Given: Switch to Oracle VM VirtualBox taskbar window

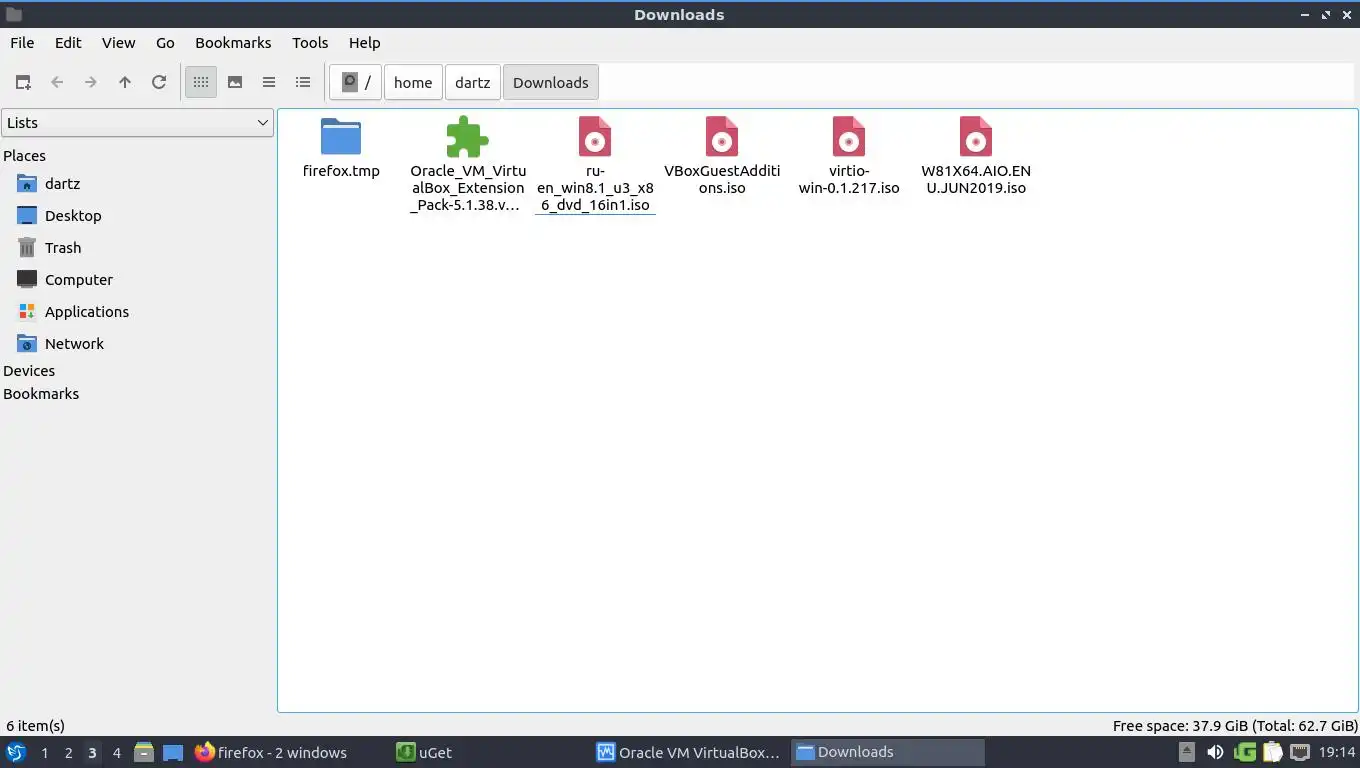Looking at the screenshot, I should pyautogui.click(x=687, y=752).
